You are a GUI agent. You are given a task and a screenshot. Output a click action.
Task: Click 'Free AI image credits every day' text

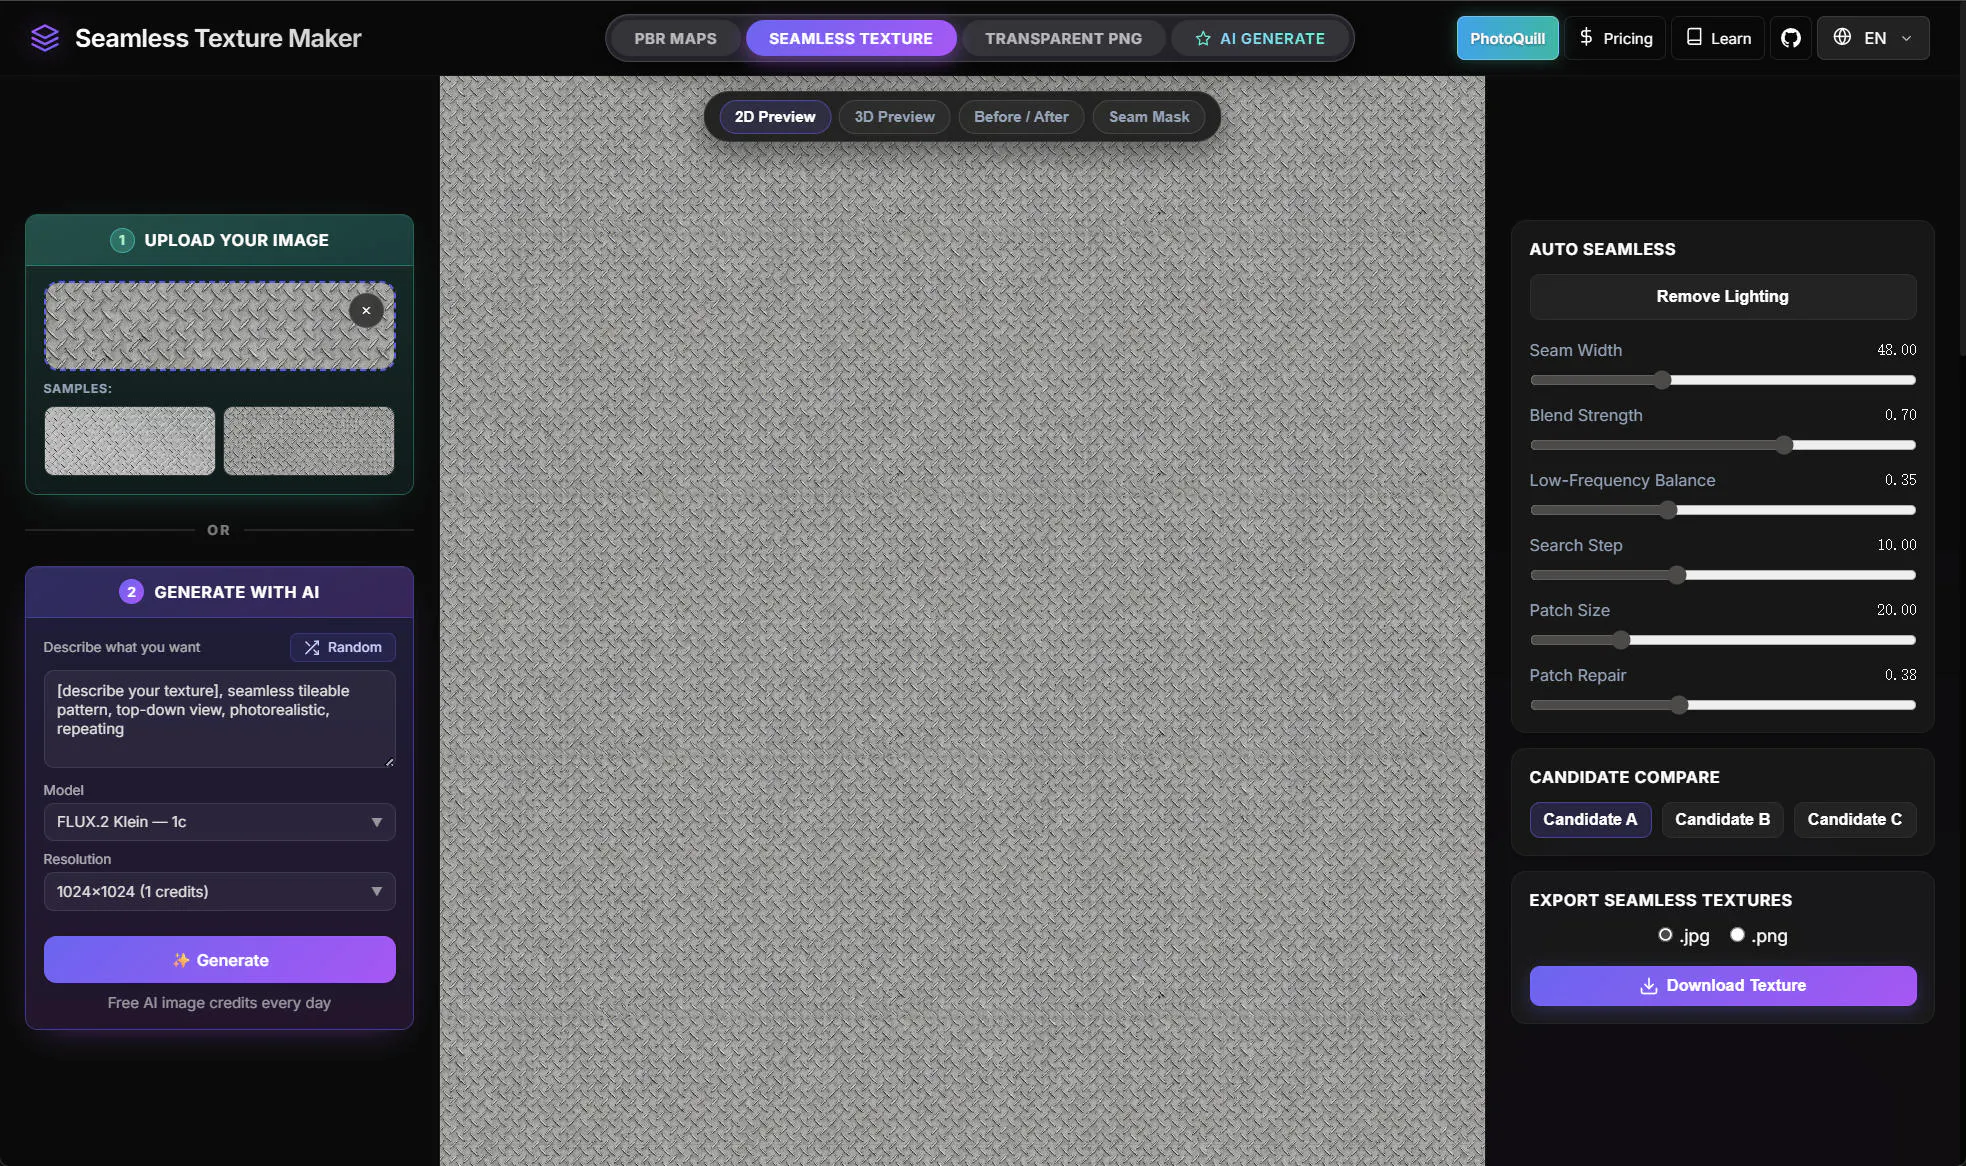[x=219, y=1003]
